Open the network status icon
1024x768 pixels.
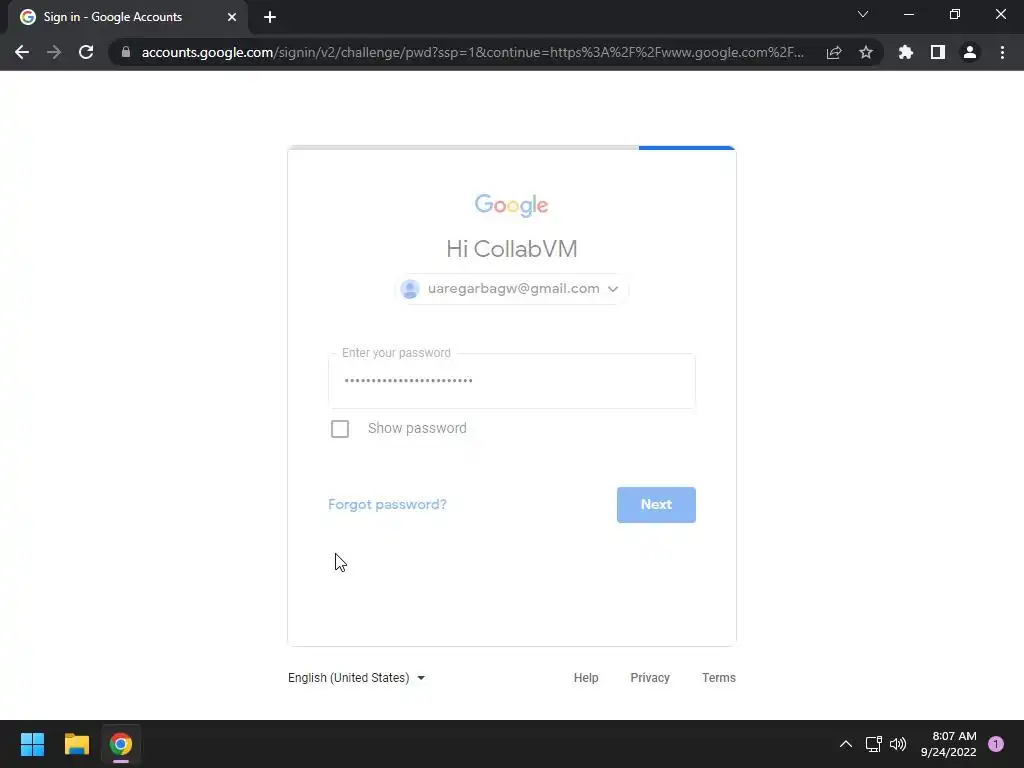tap(873, 744)
